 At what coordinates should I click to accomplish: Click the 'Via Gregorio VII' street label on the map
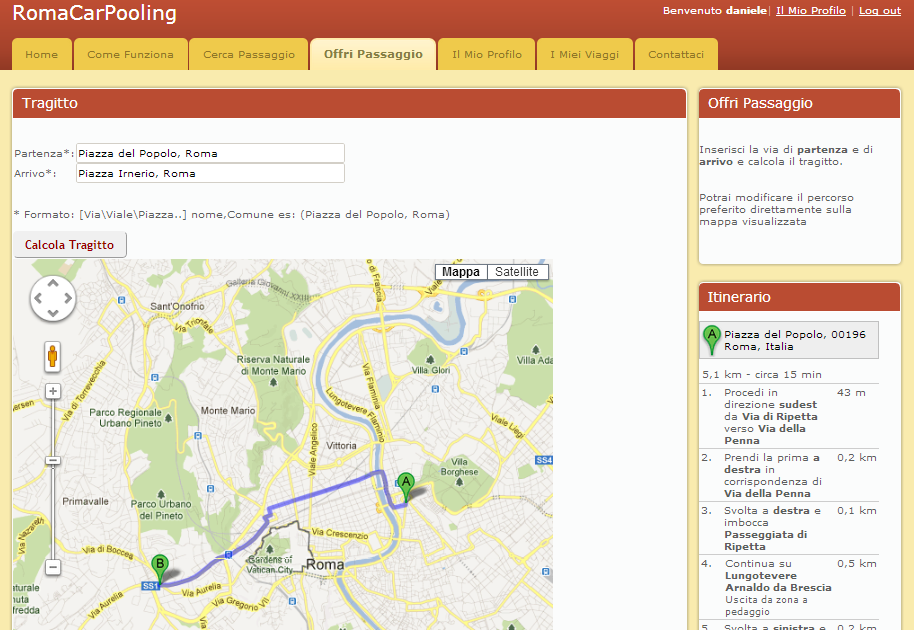point(240,603)
